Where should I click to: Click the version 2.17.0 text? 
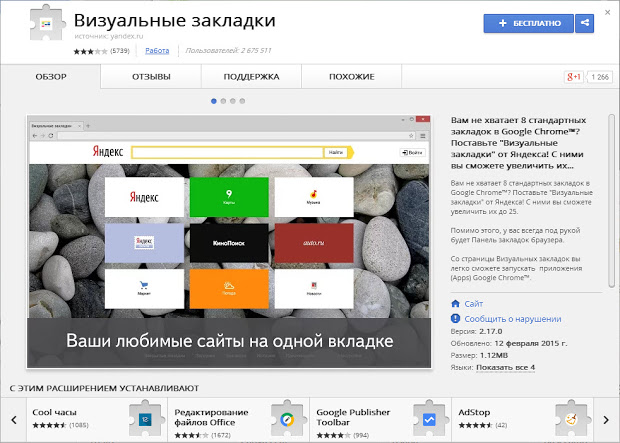(x=491, y=331)
